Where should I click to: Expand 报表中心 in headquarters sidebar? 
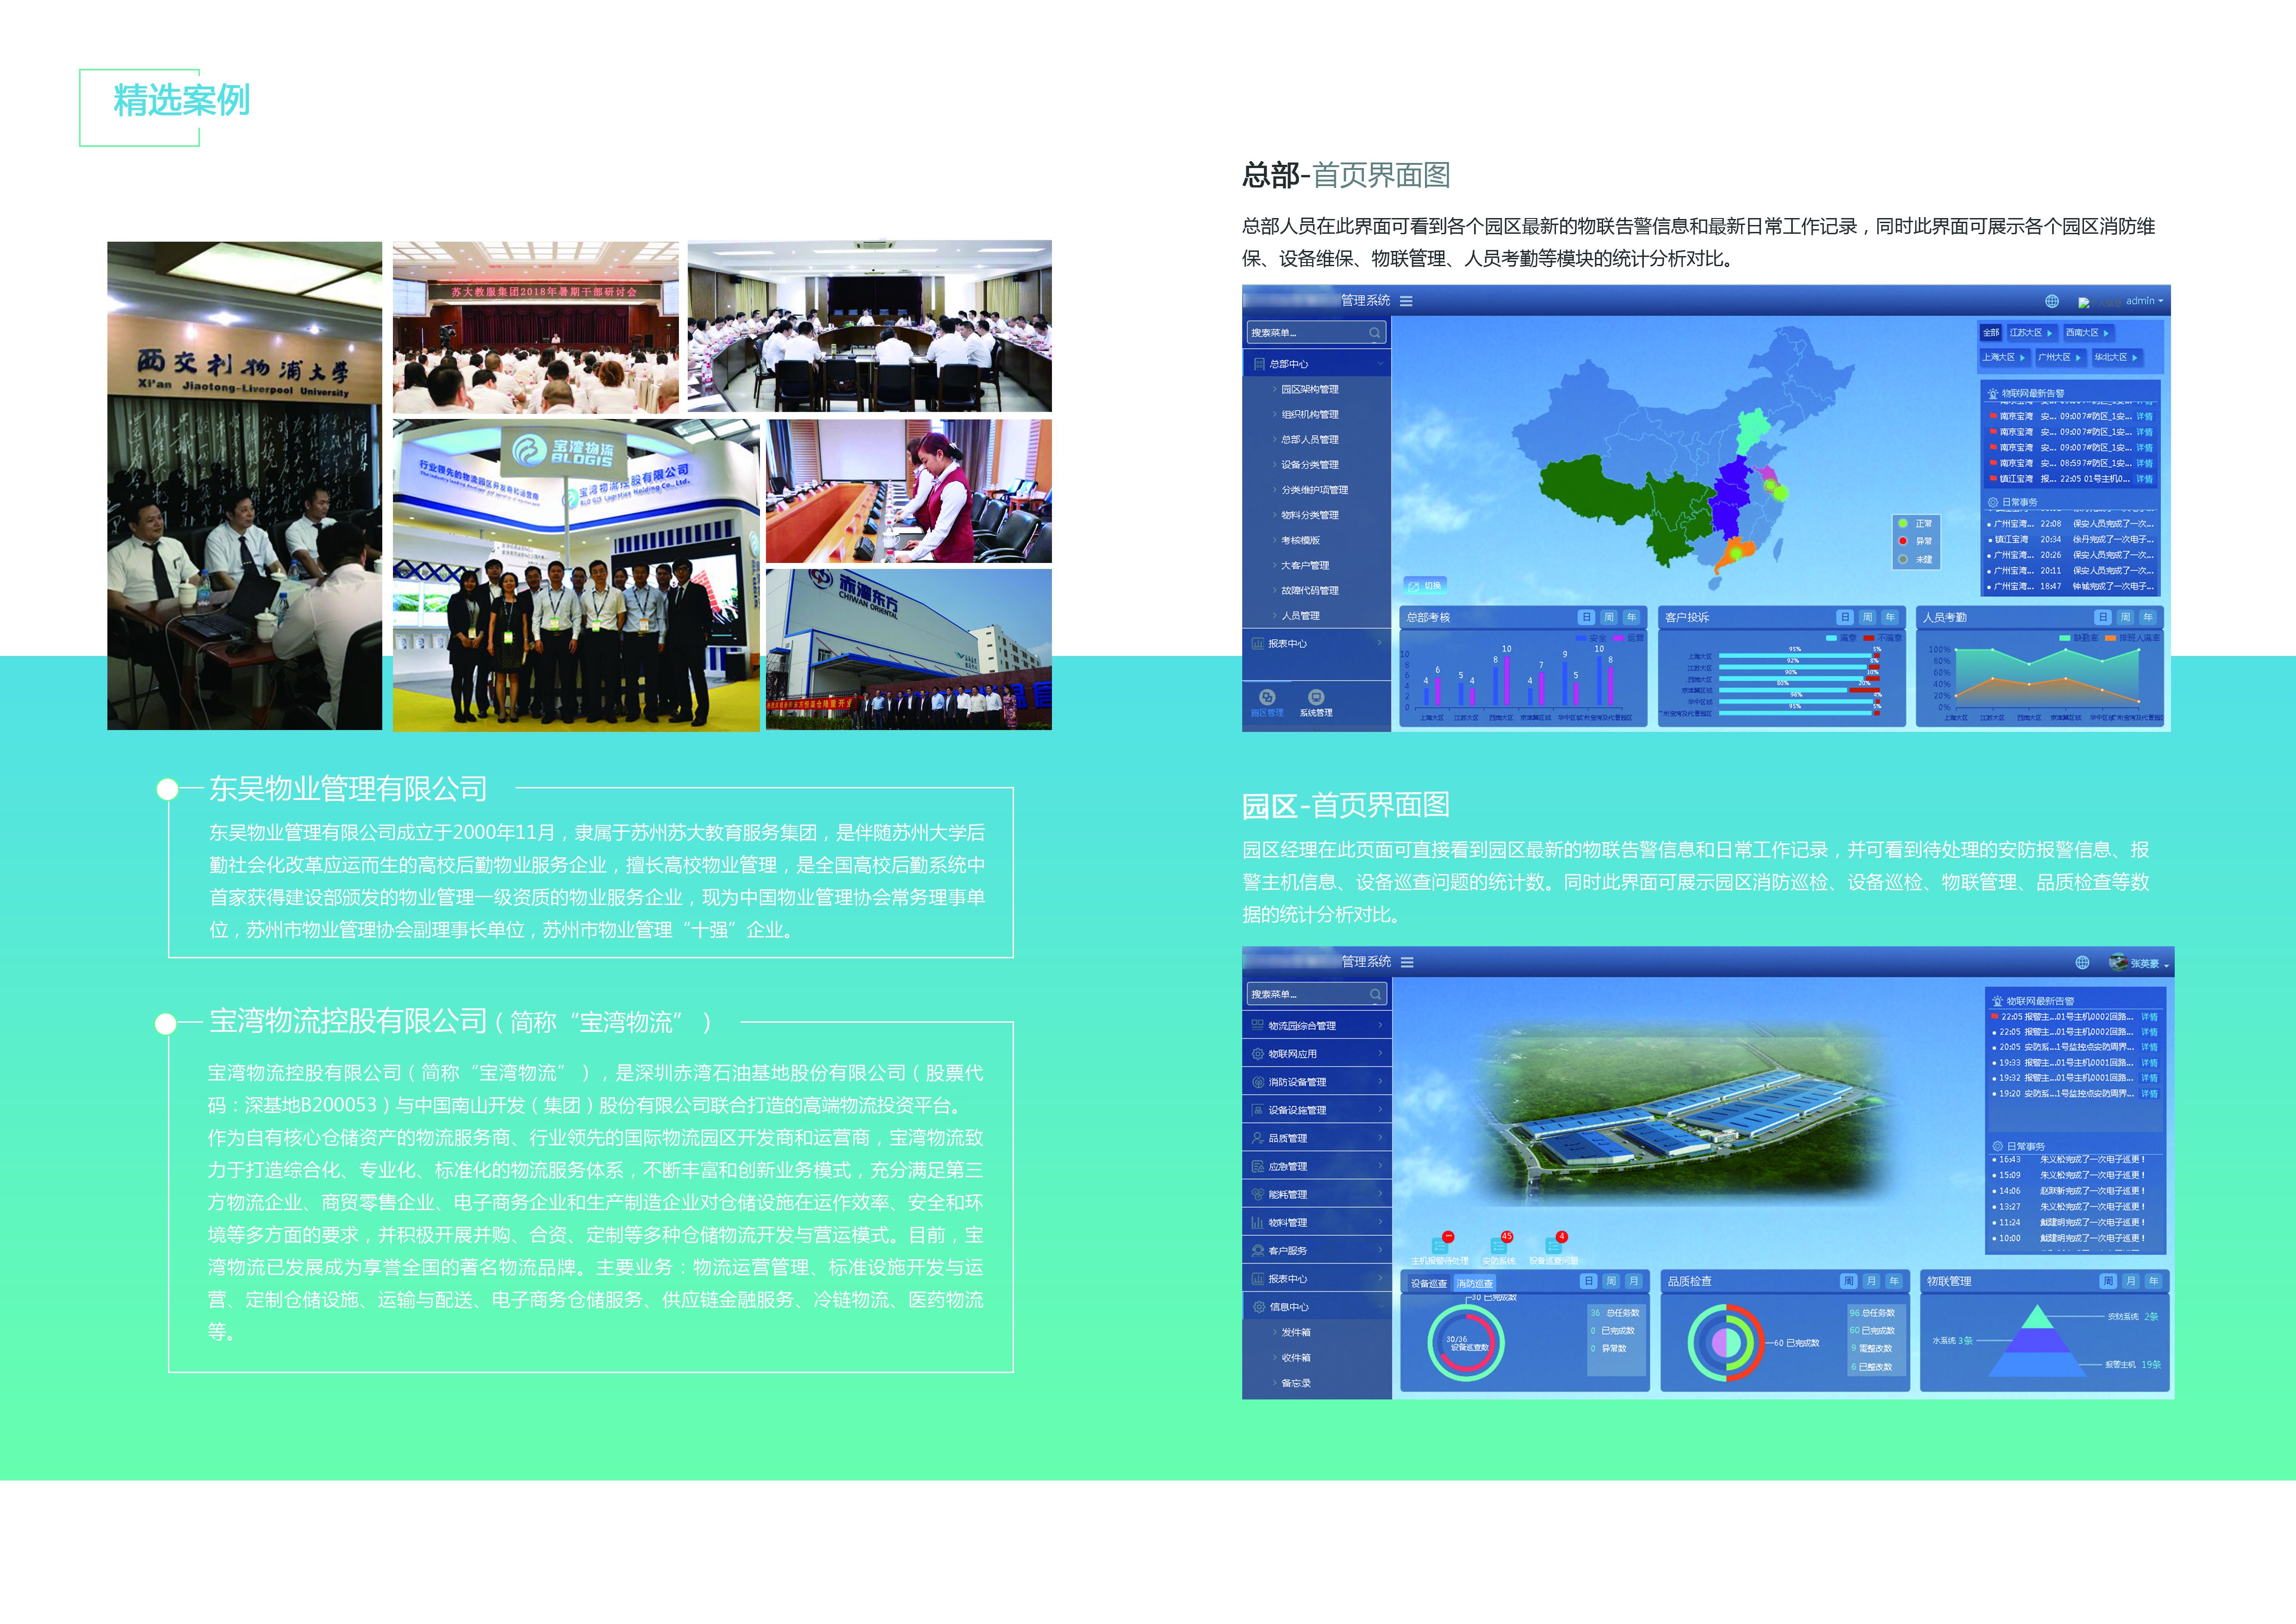[x=1380, y=643]
